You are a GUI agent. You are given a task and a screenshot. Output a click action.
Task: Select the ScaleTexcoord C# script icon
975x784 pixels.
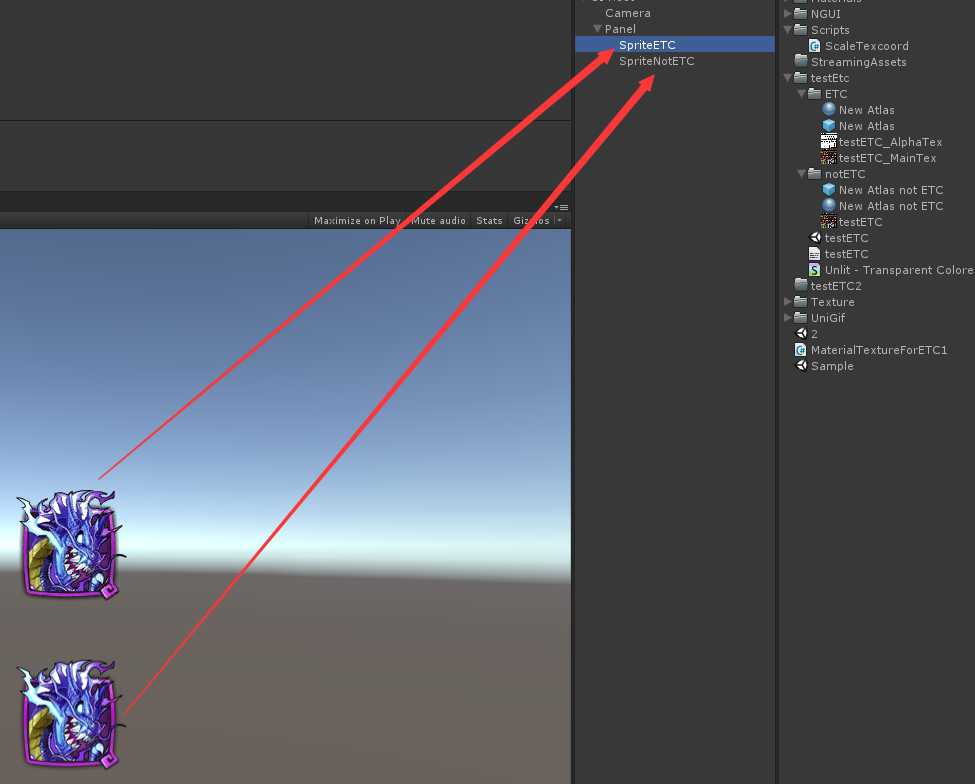coord(815,46)
